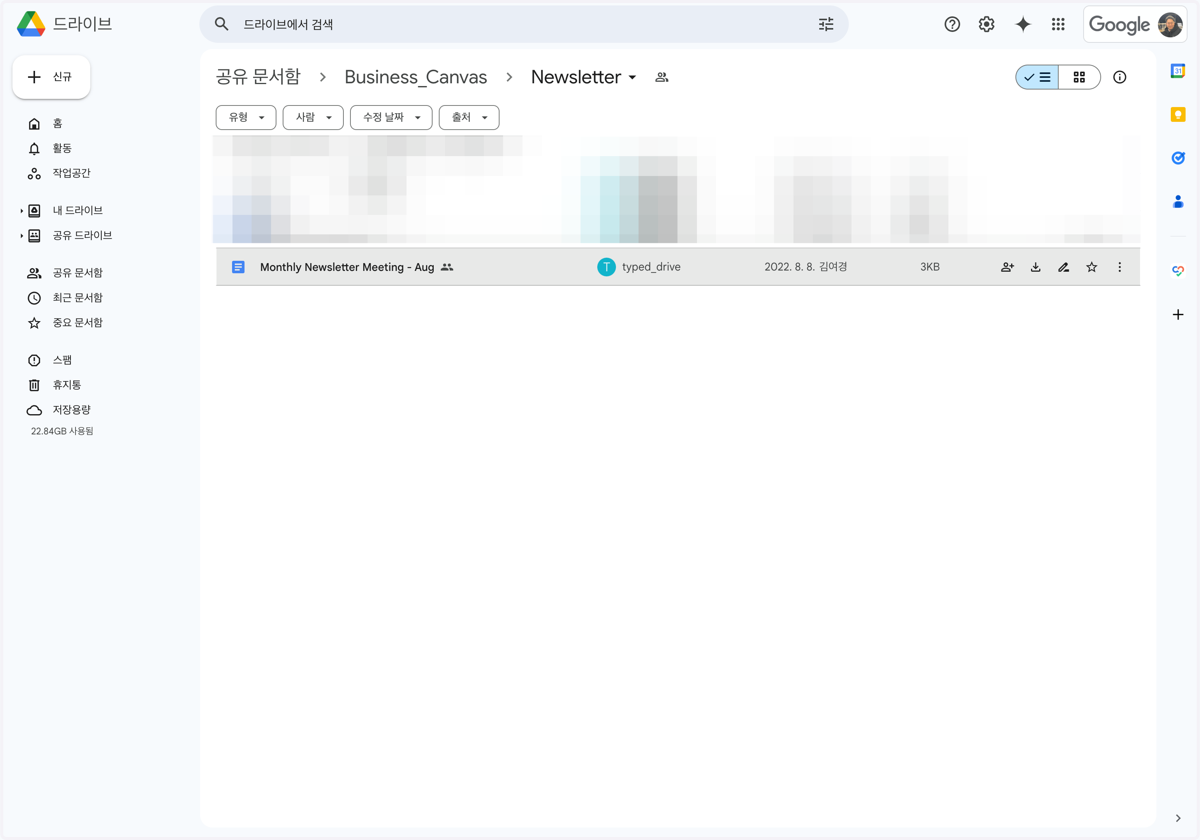Open the Settings gear icon
The image size is (1200, 840).
click(x=987, y=24)
